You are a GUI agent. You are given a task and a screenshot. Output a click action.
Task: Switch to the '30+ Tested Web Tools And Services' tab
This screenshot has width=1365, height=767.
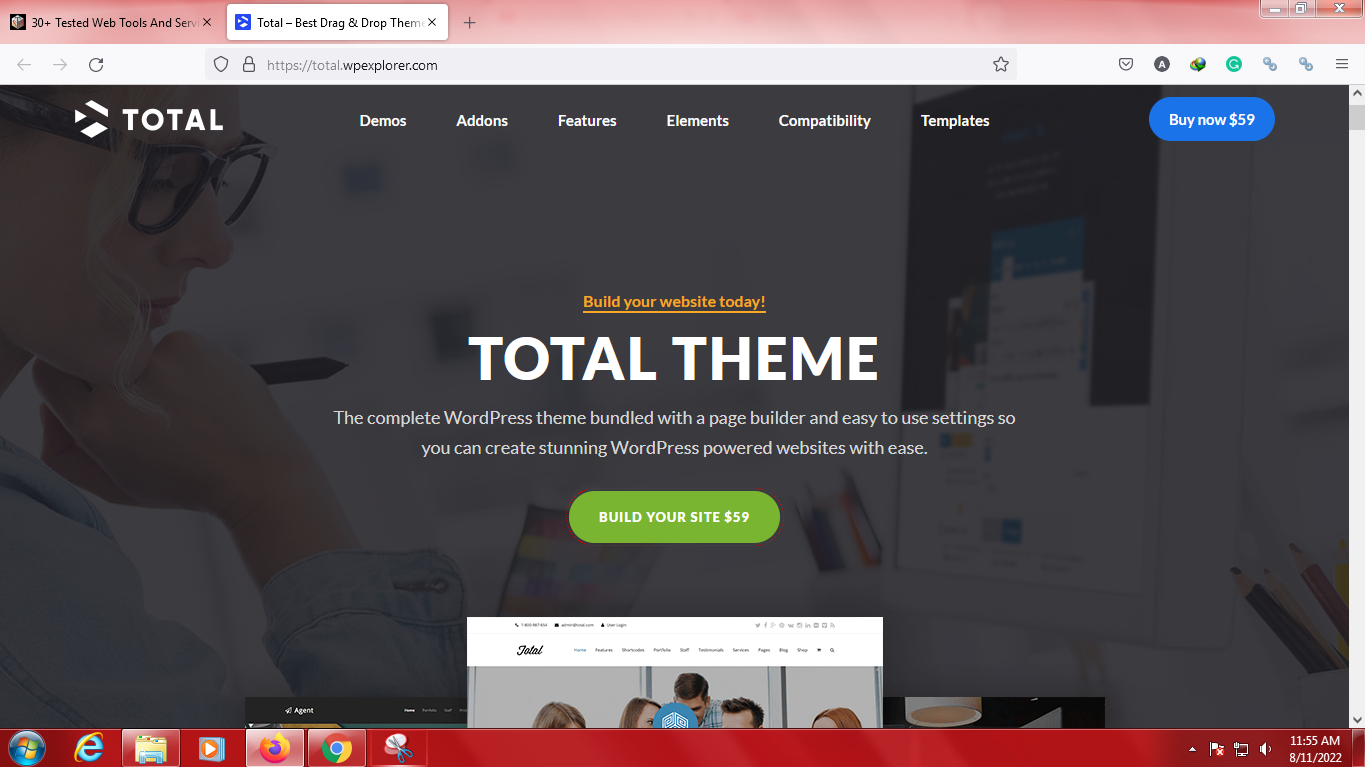point(110,22)
